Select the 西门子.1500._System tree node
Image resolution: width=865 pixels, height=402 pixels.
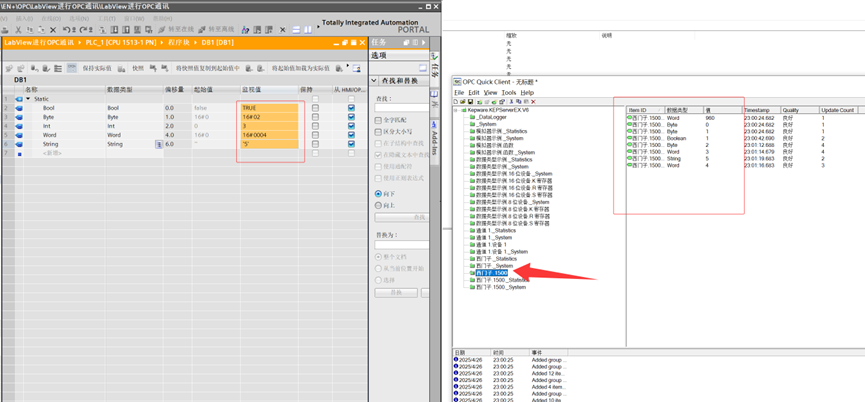tap(501, 287)
